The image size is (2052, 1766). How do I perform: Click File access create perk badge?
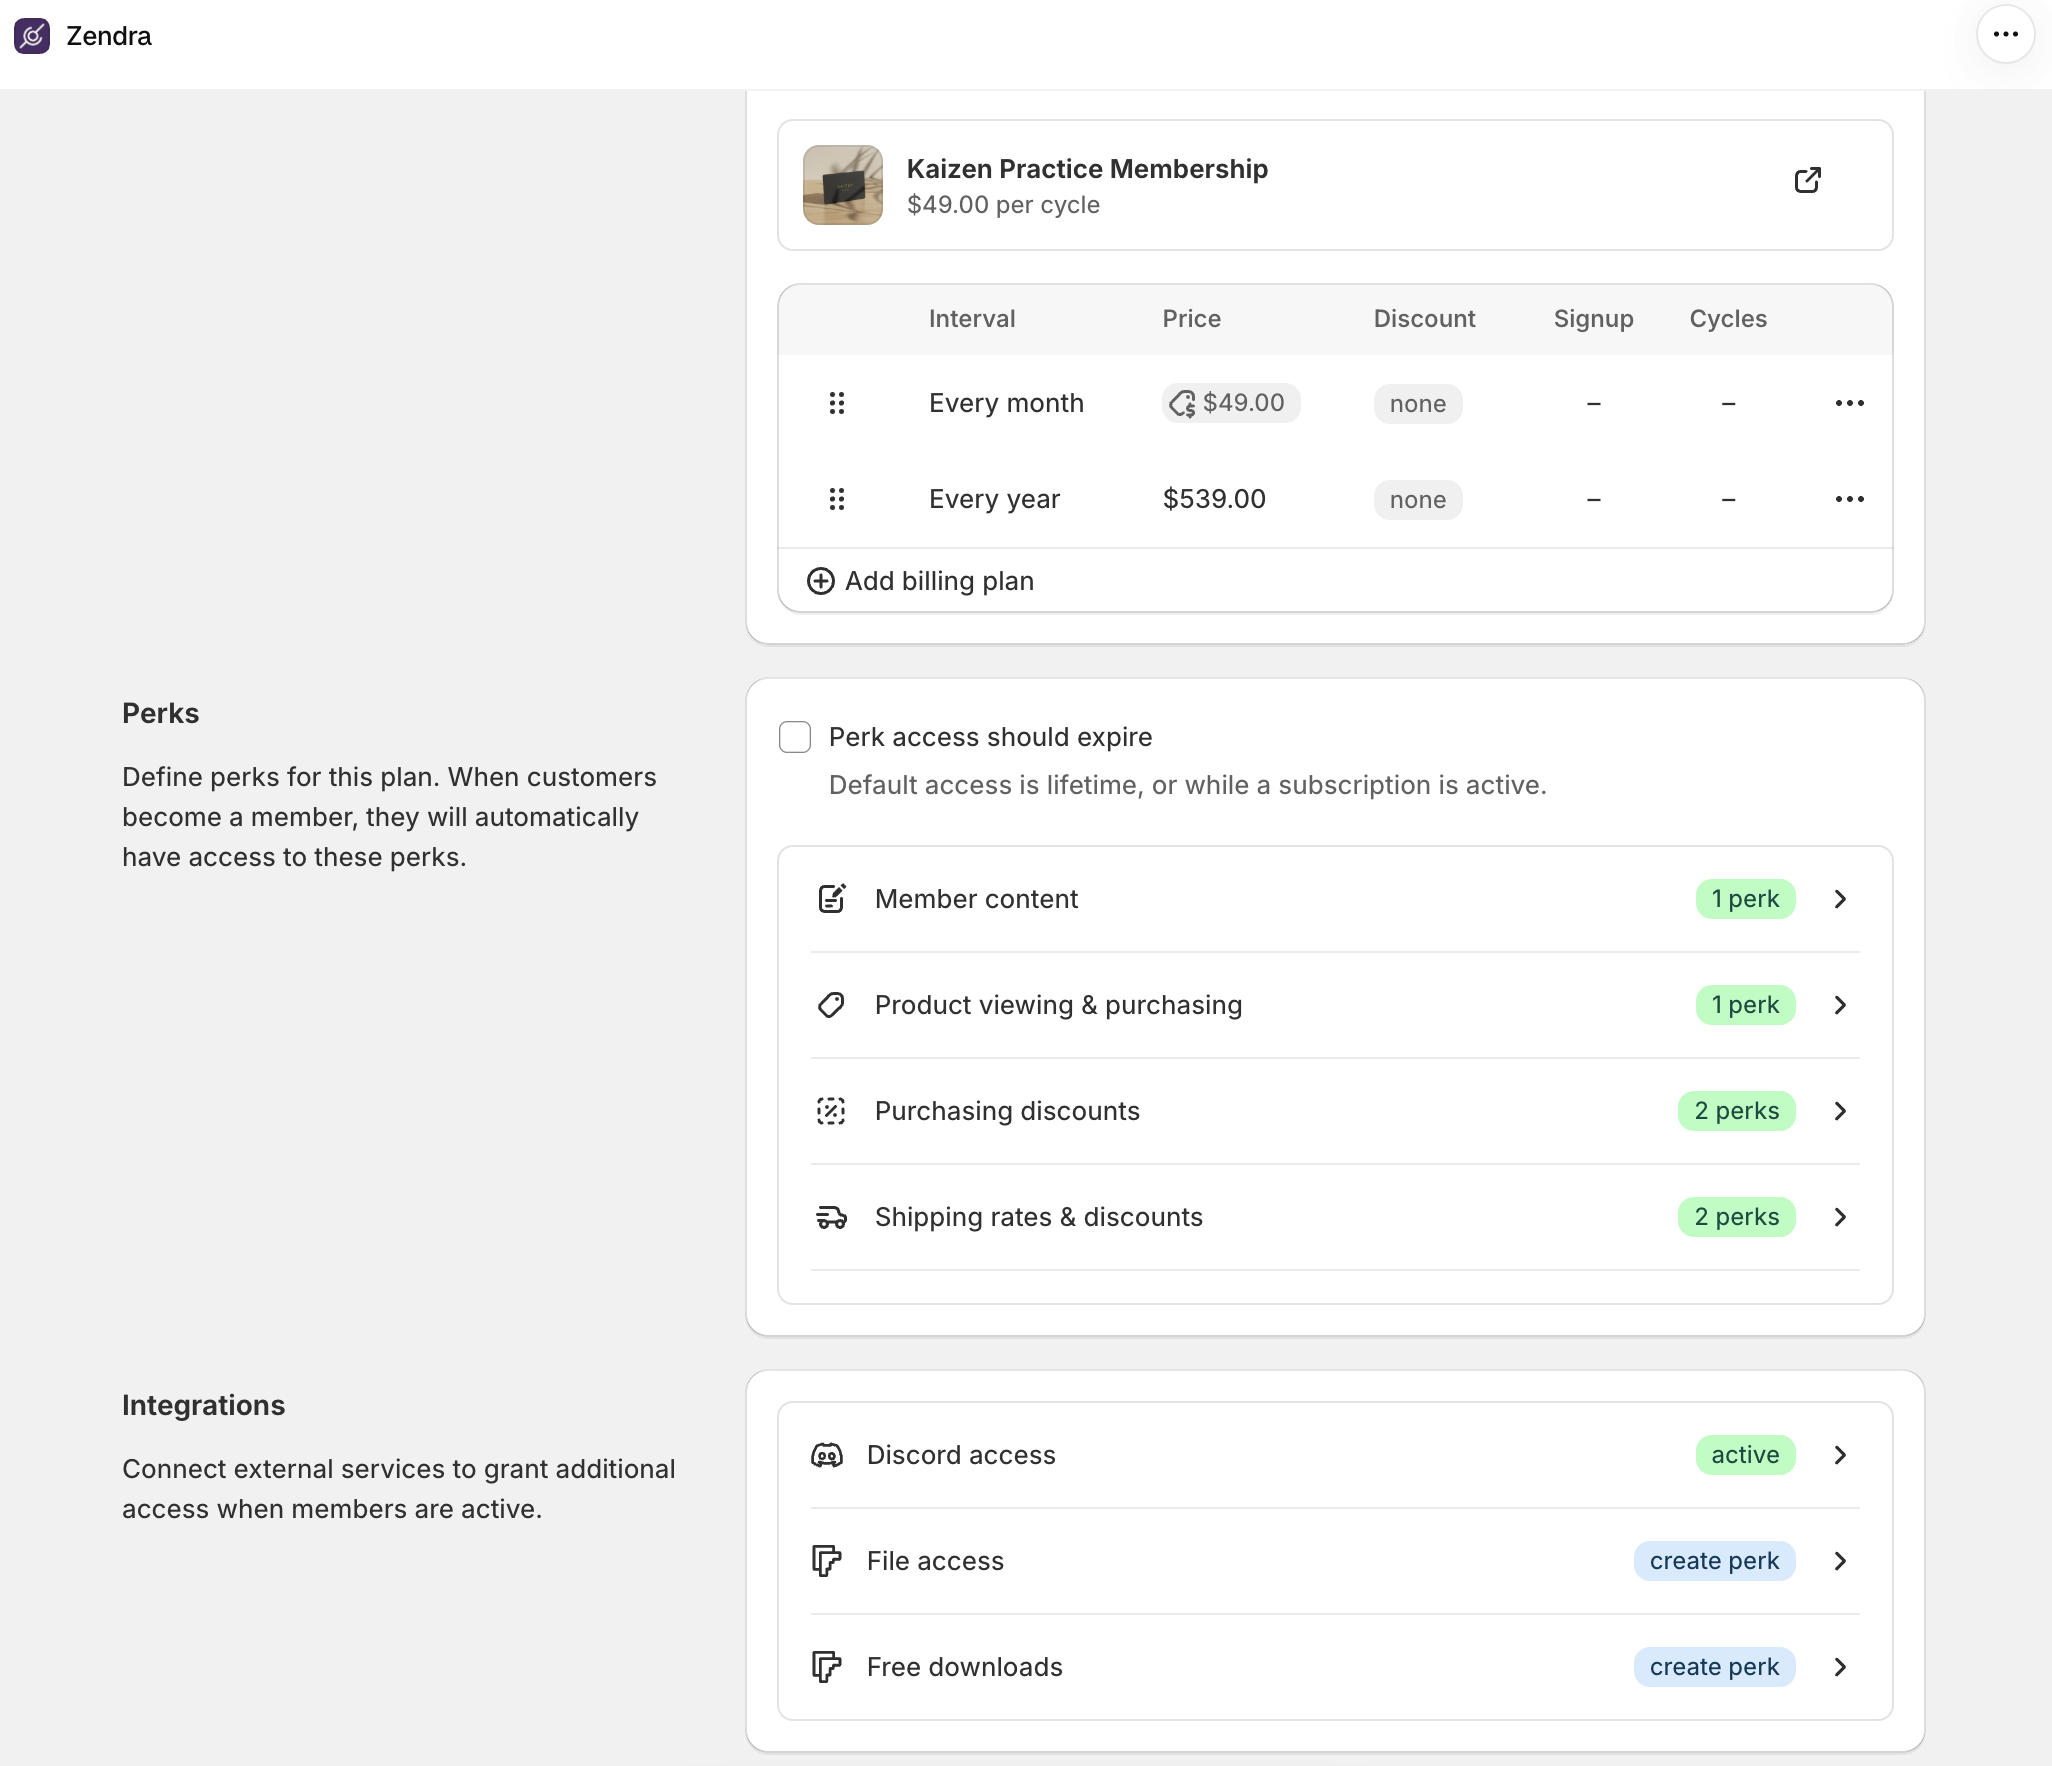[1714, 1561]
